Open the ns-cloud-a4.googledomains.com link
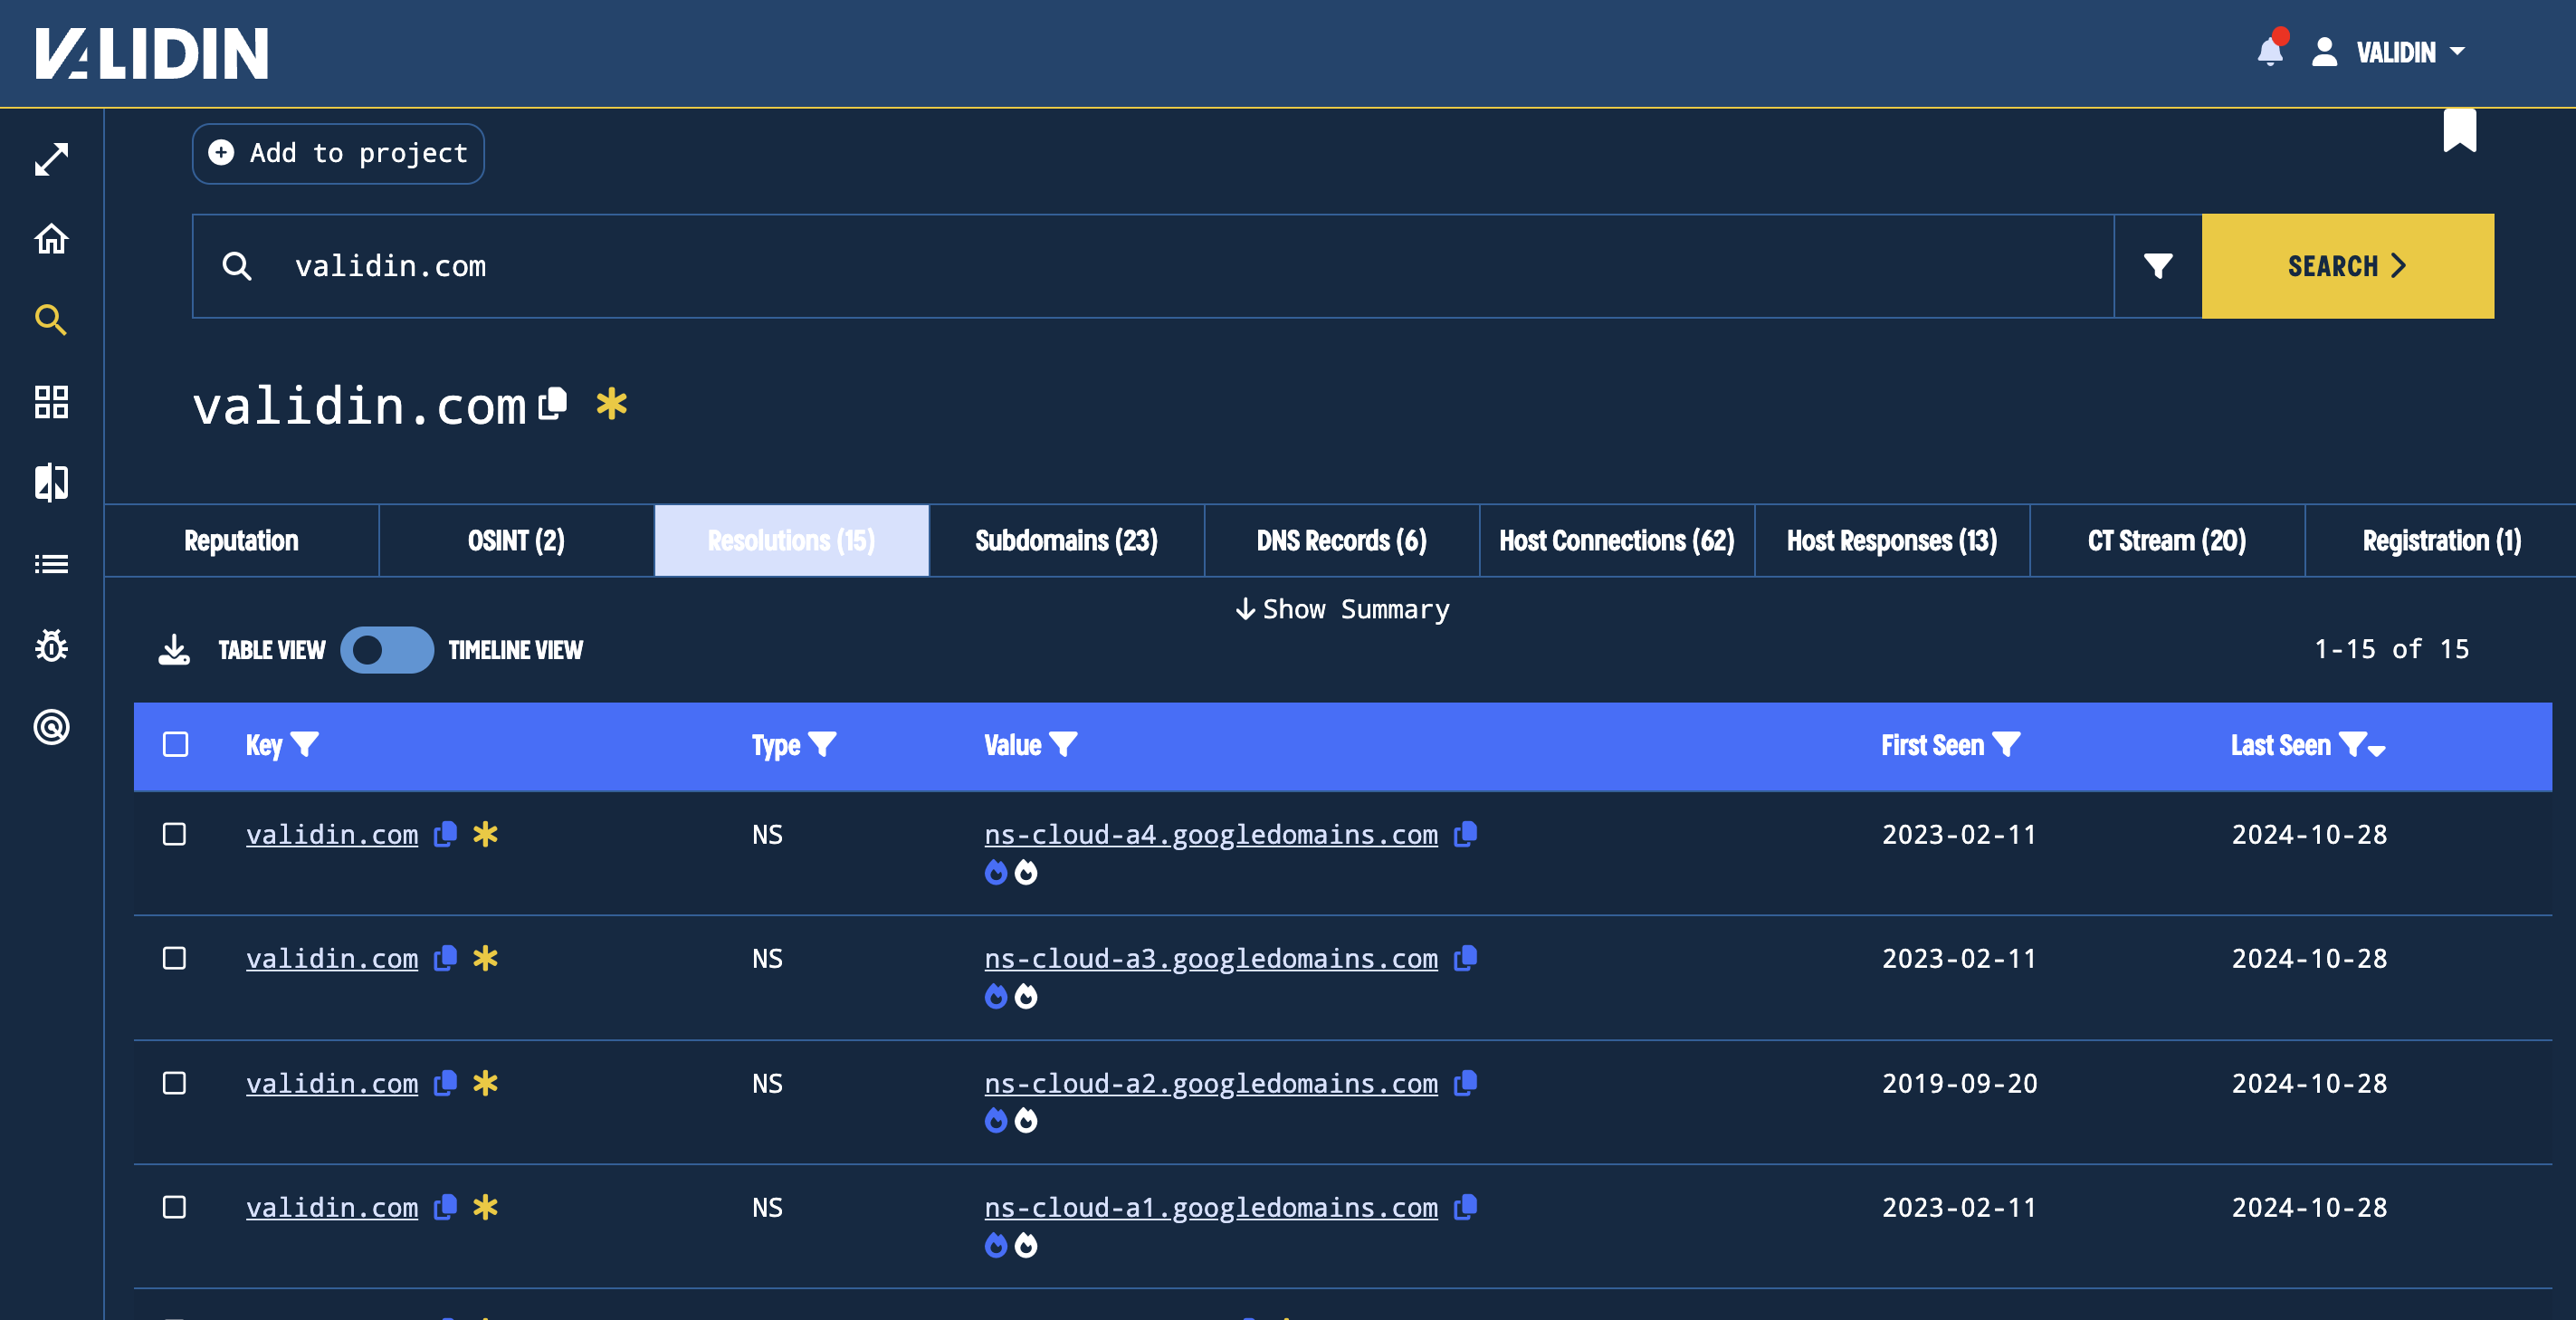Viewport: 2576px width, 1320px height. tap(1210, 834)
